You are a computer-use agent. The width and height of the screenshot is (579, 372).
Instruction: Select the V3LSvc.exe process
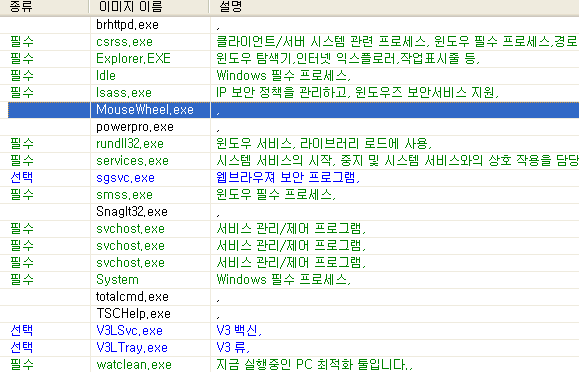[129, 331]
